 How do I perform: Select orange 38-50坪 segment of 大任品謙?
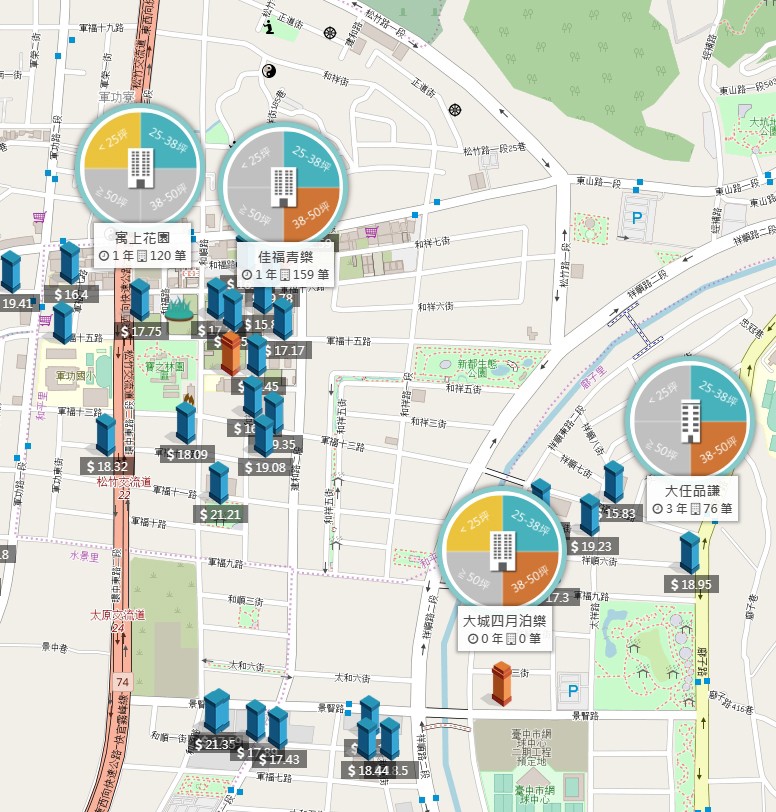point(718,449)
